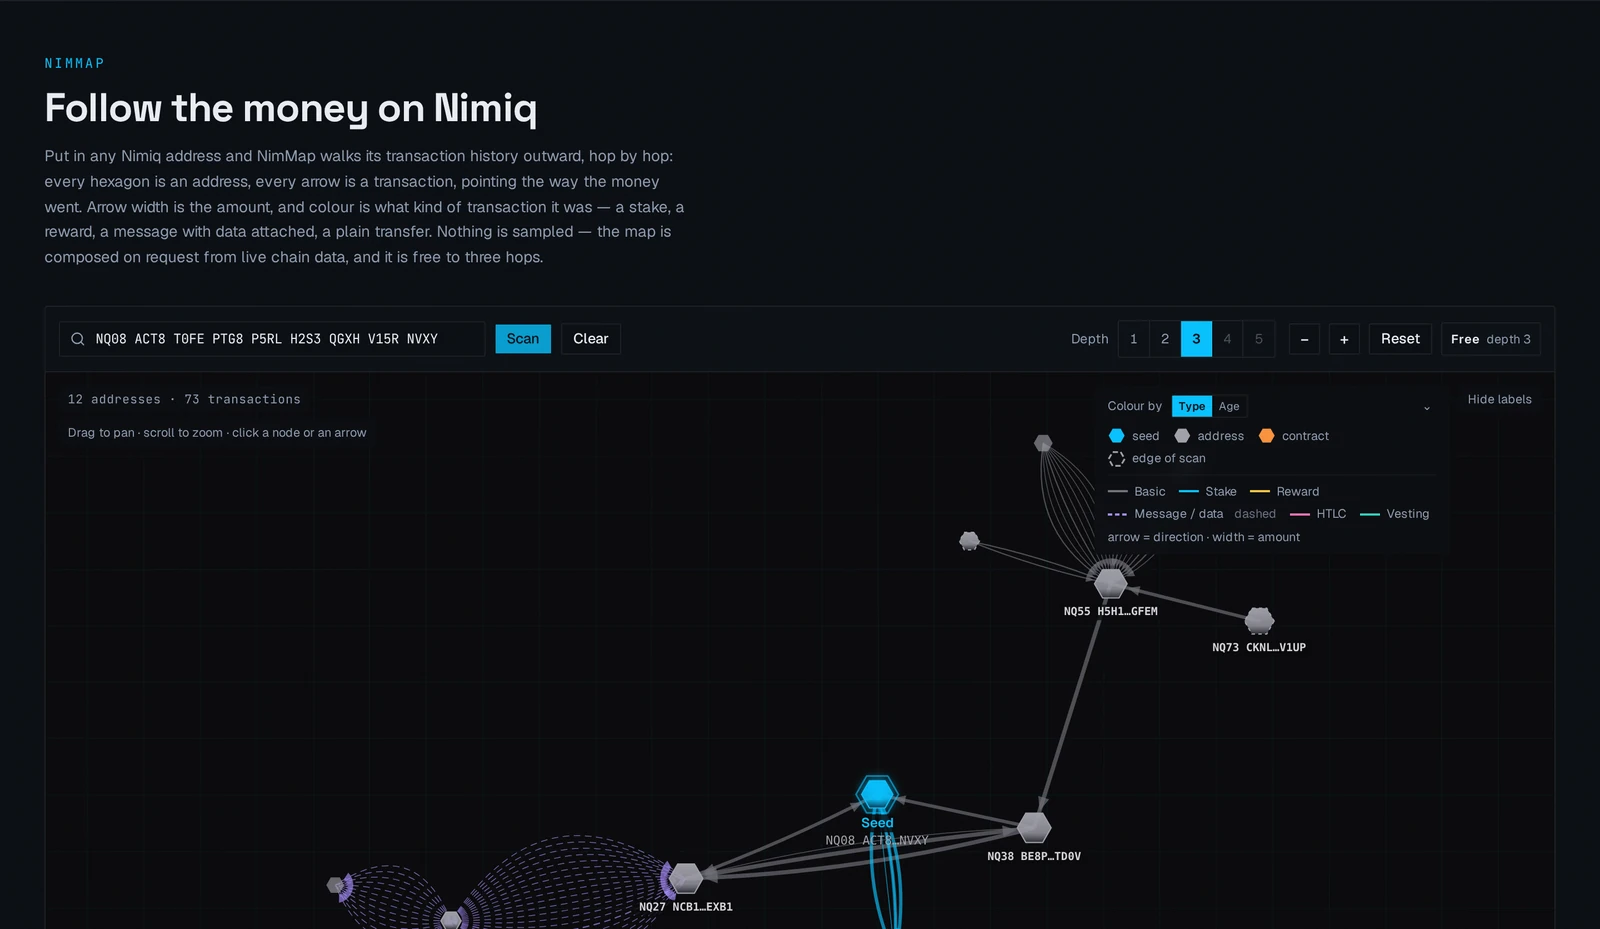The image size is (1600, 929).
Task: Click the seed hexagon legend icon
Action: coord(1117,436)
